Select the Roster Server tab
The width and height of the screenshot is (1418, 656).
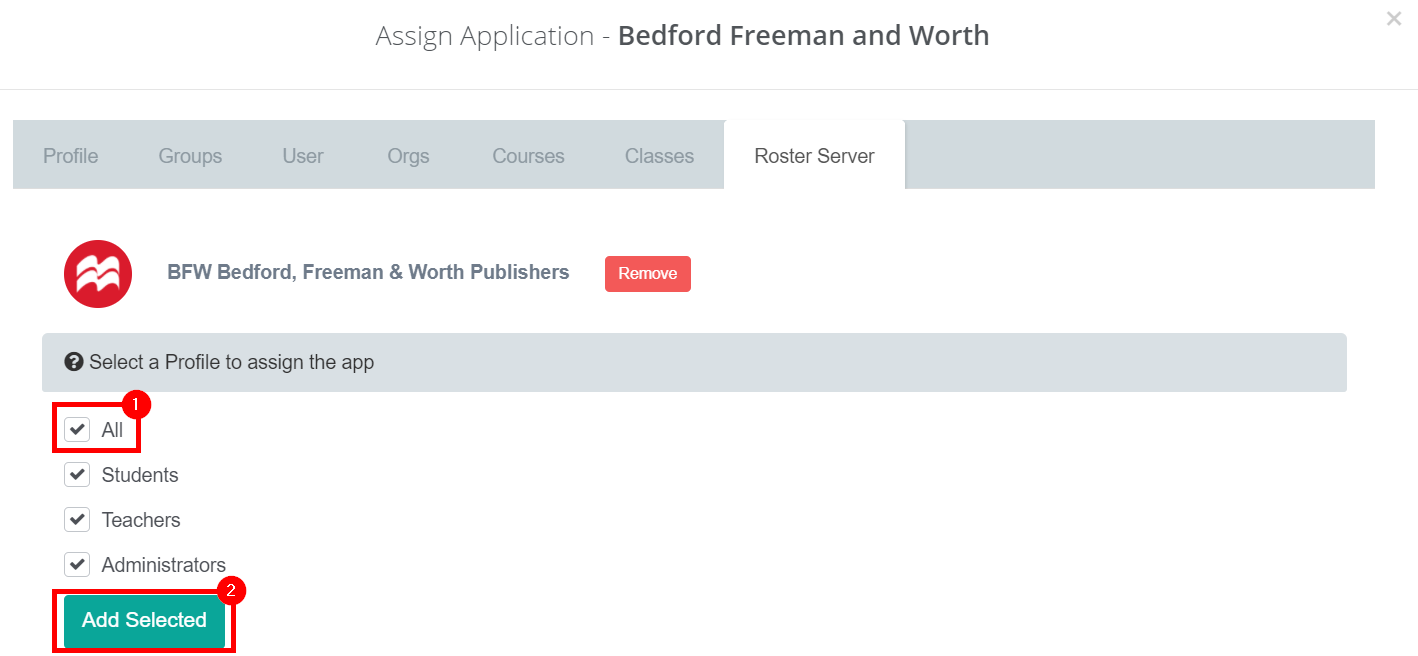pyautogui.click(x=813, y=155)
